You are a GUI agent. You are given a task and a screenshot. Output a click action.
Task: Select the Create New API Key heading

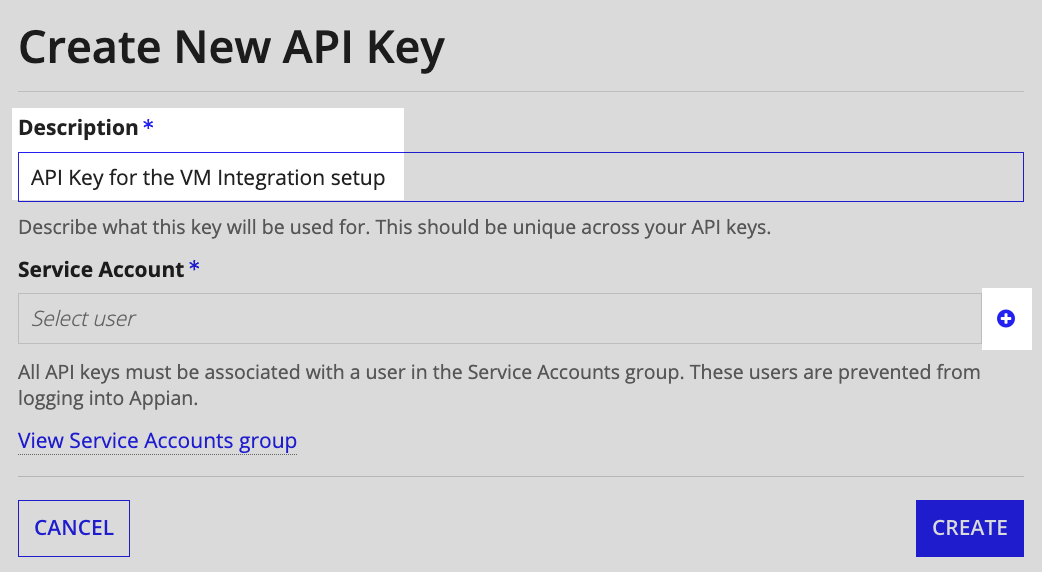pos(231,48)
